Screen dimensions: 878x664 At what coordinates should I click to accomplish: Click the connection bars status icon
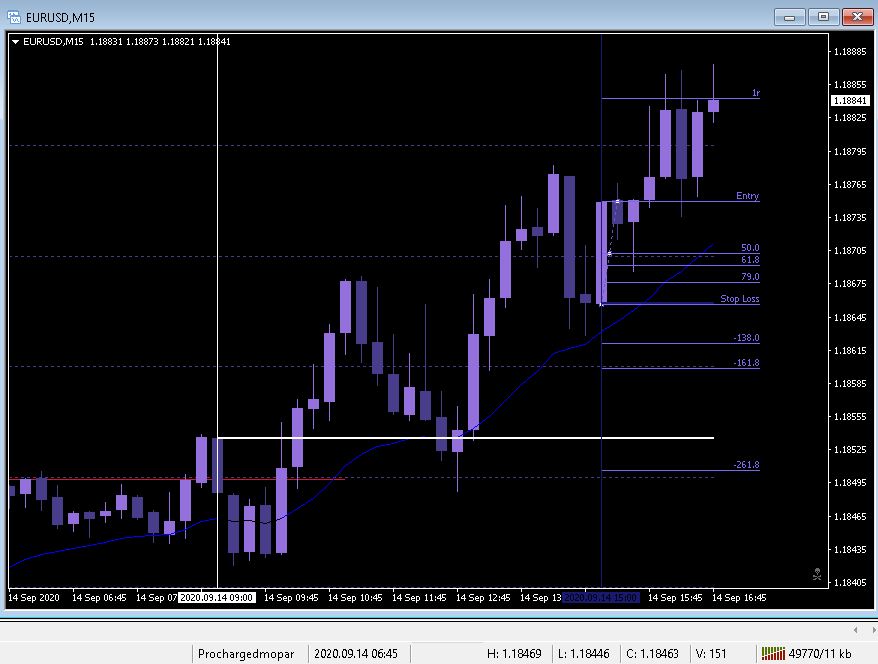(773, 653)
